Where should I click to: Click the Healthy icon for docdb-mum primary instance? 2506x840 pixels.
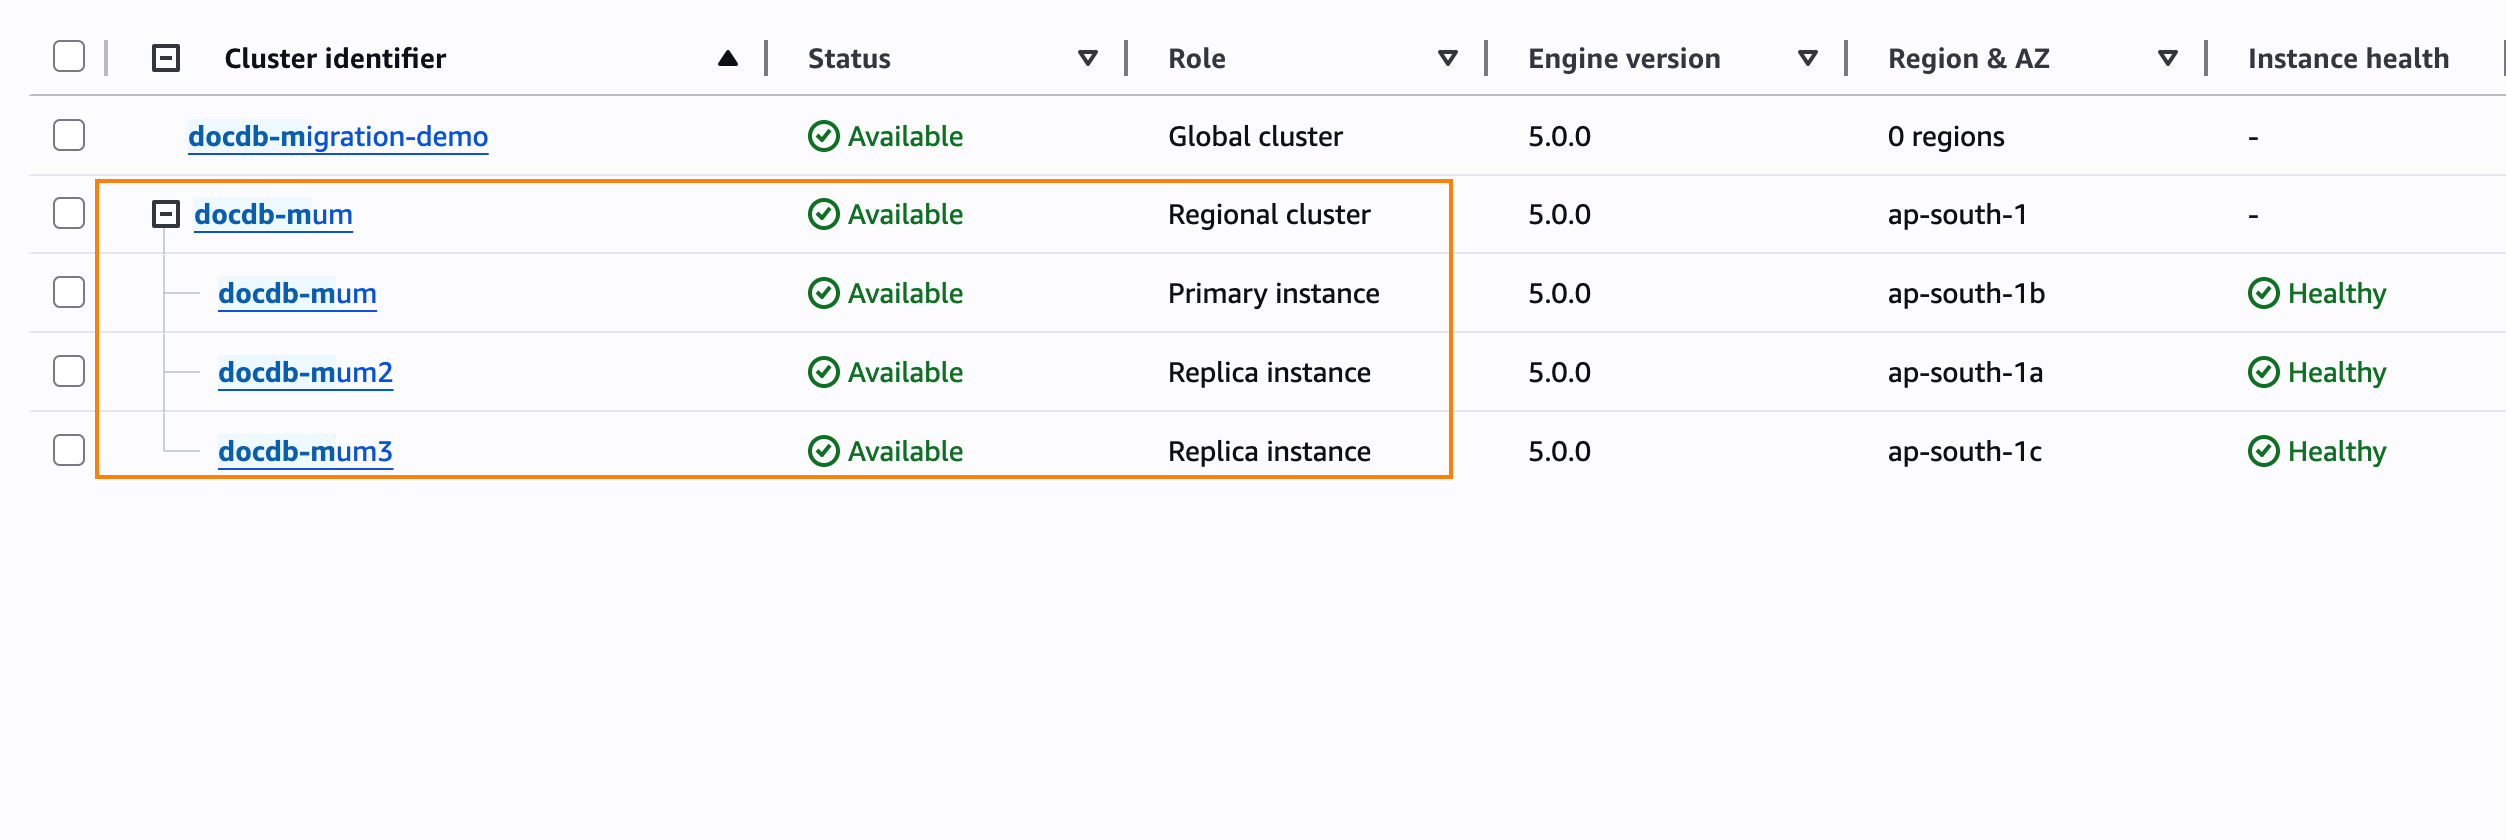2263,293
